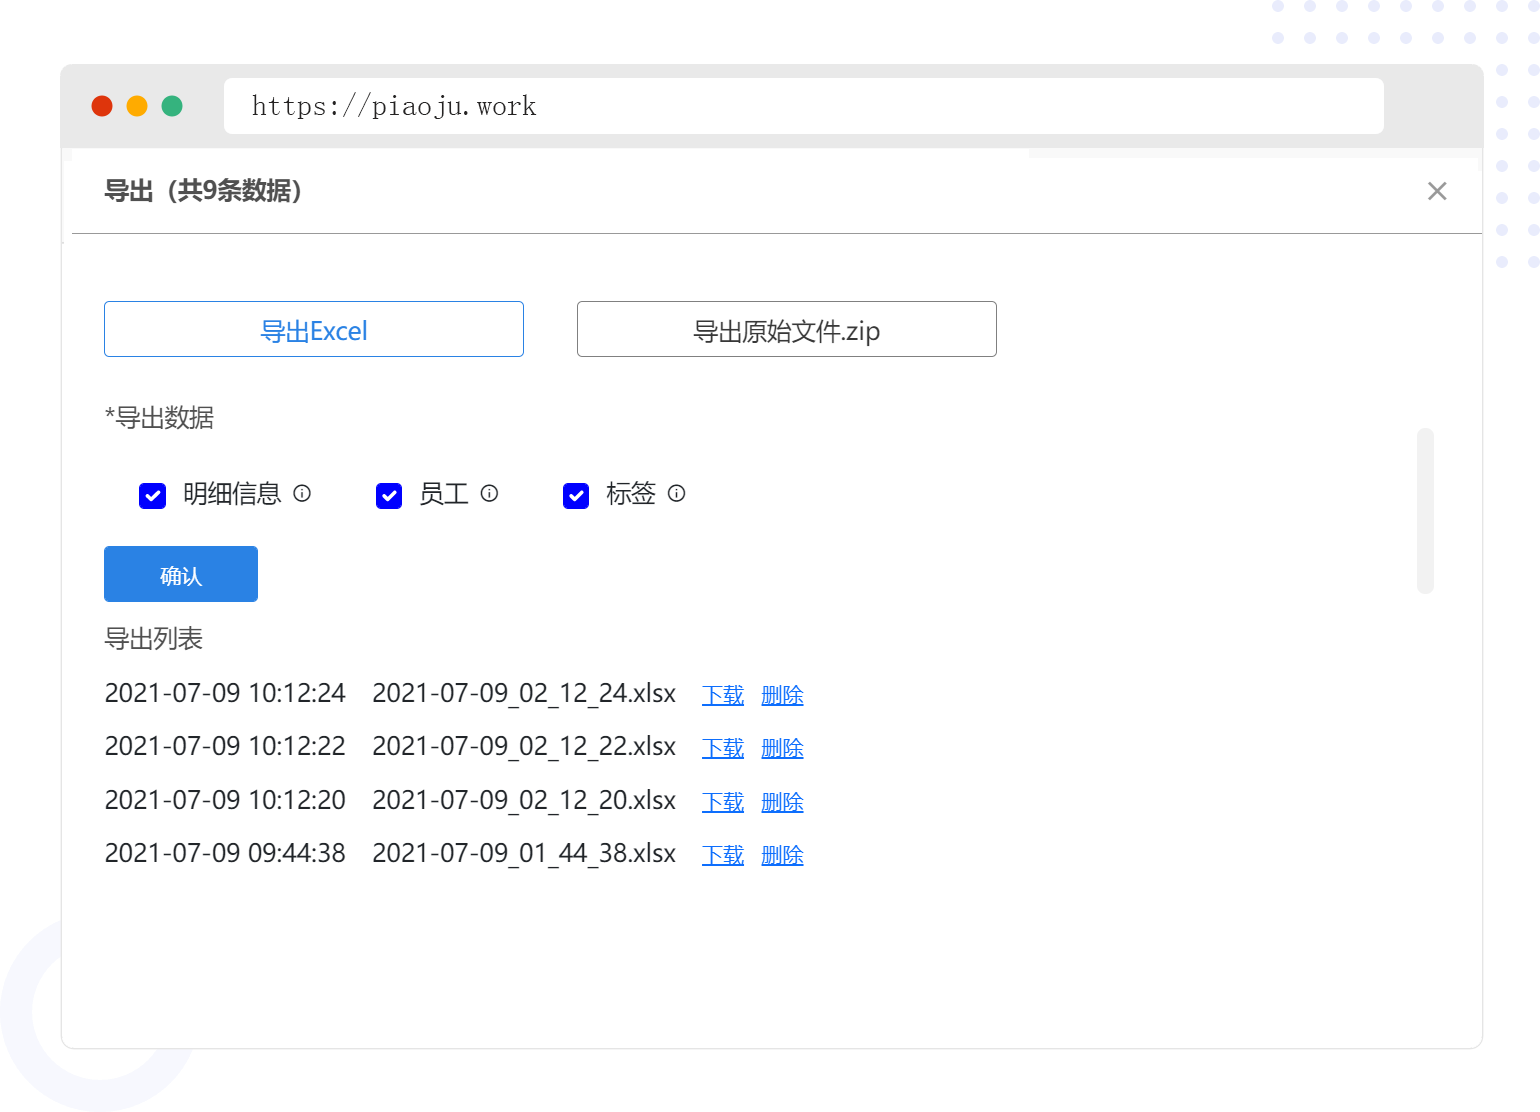Switch to the 导出Excel tab
The height and width of the screenshot is (1112, 1540).
[x=314, y=329]
